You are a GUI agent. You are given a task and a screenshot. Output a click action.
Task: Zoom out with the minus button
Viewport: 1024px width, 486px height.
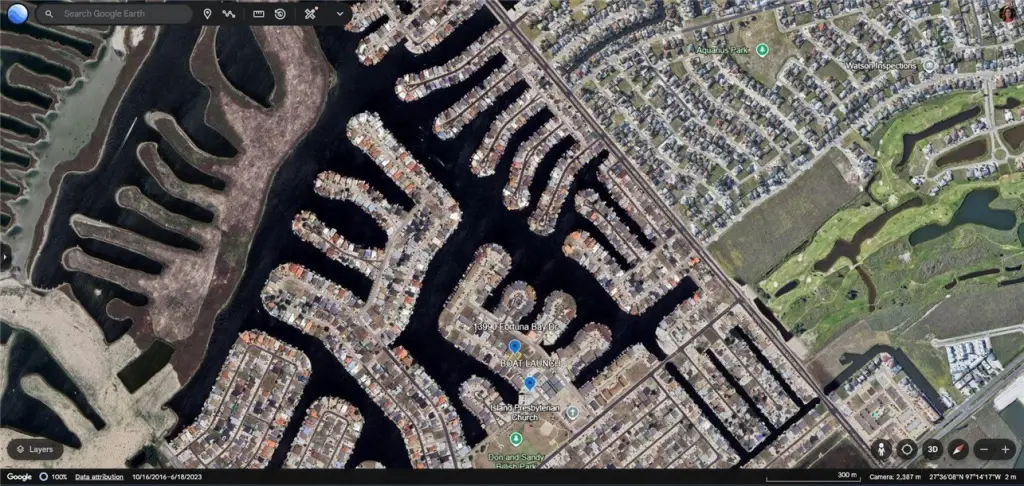[984, 449]
